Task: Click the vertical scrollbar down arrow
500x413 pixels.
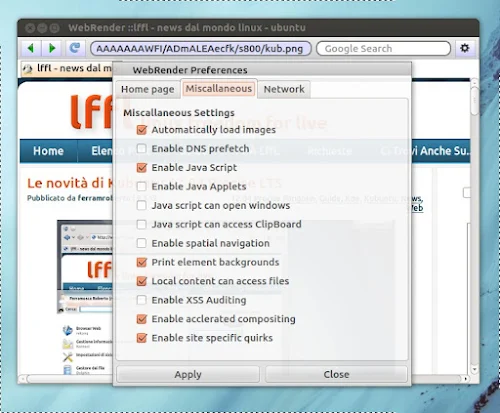Action: click(x=474, y=369)
